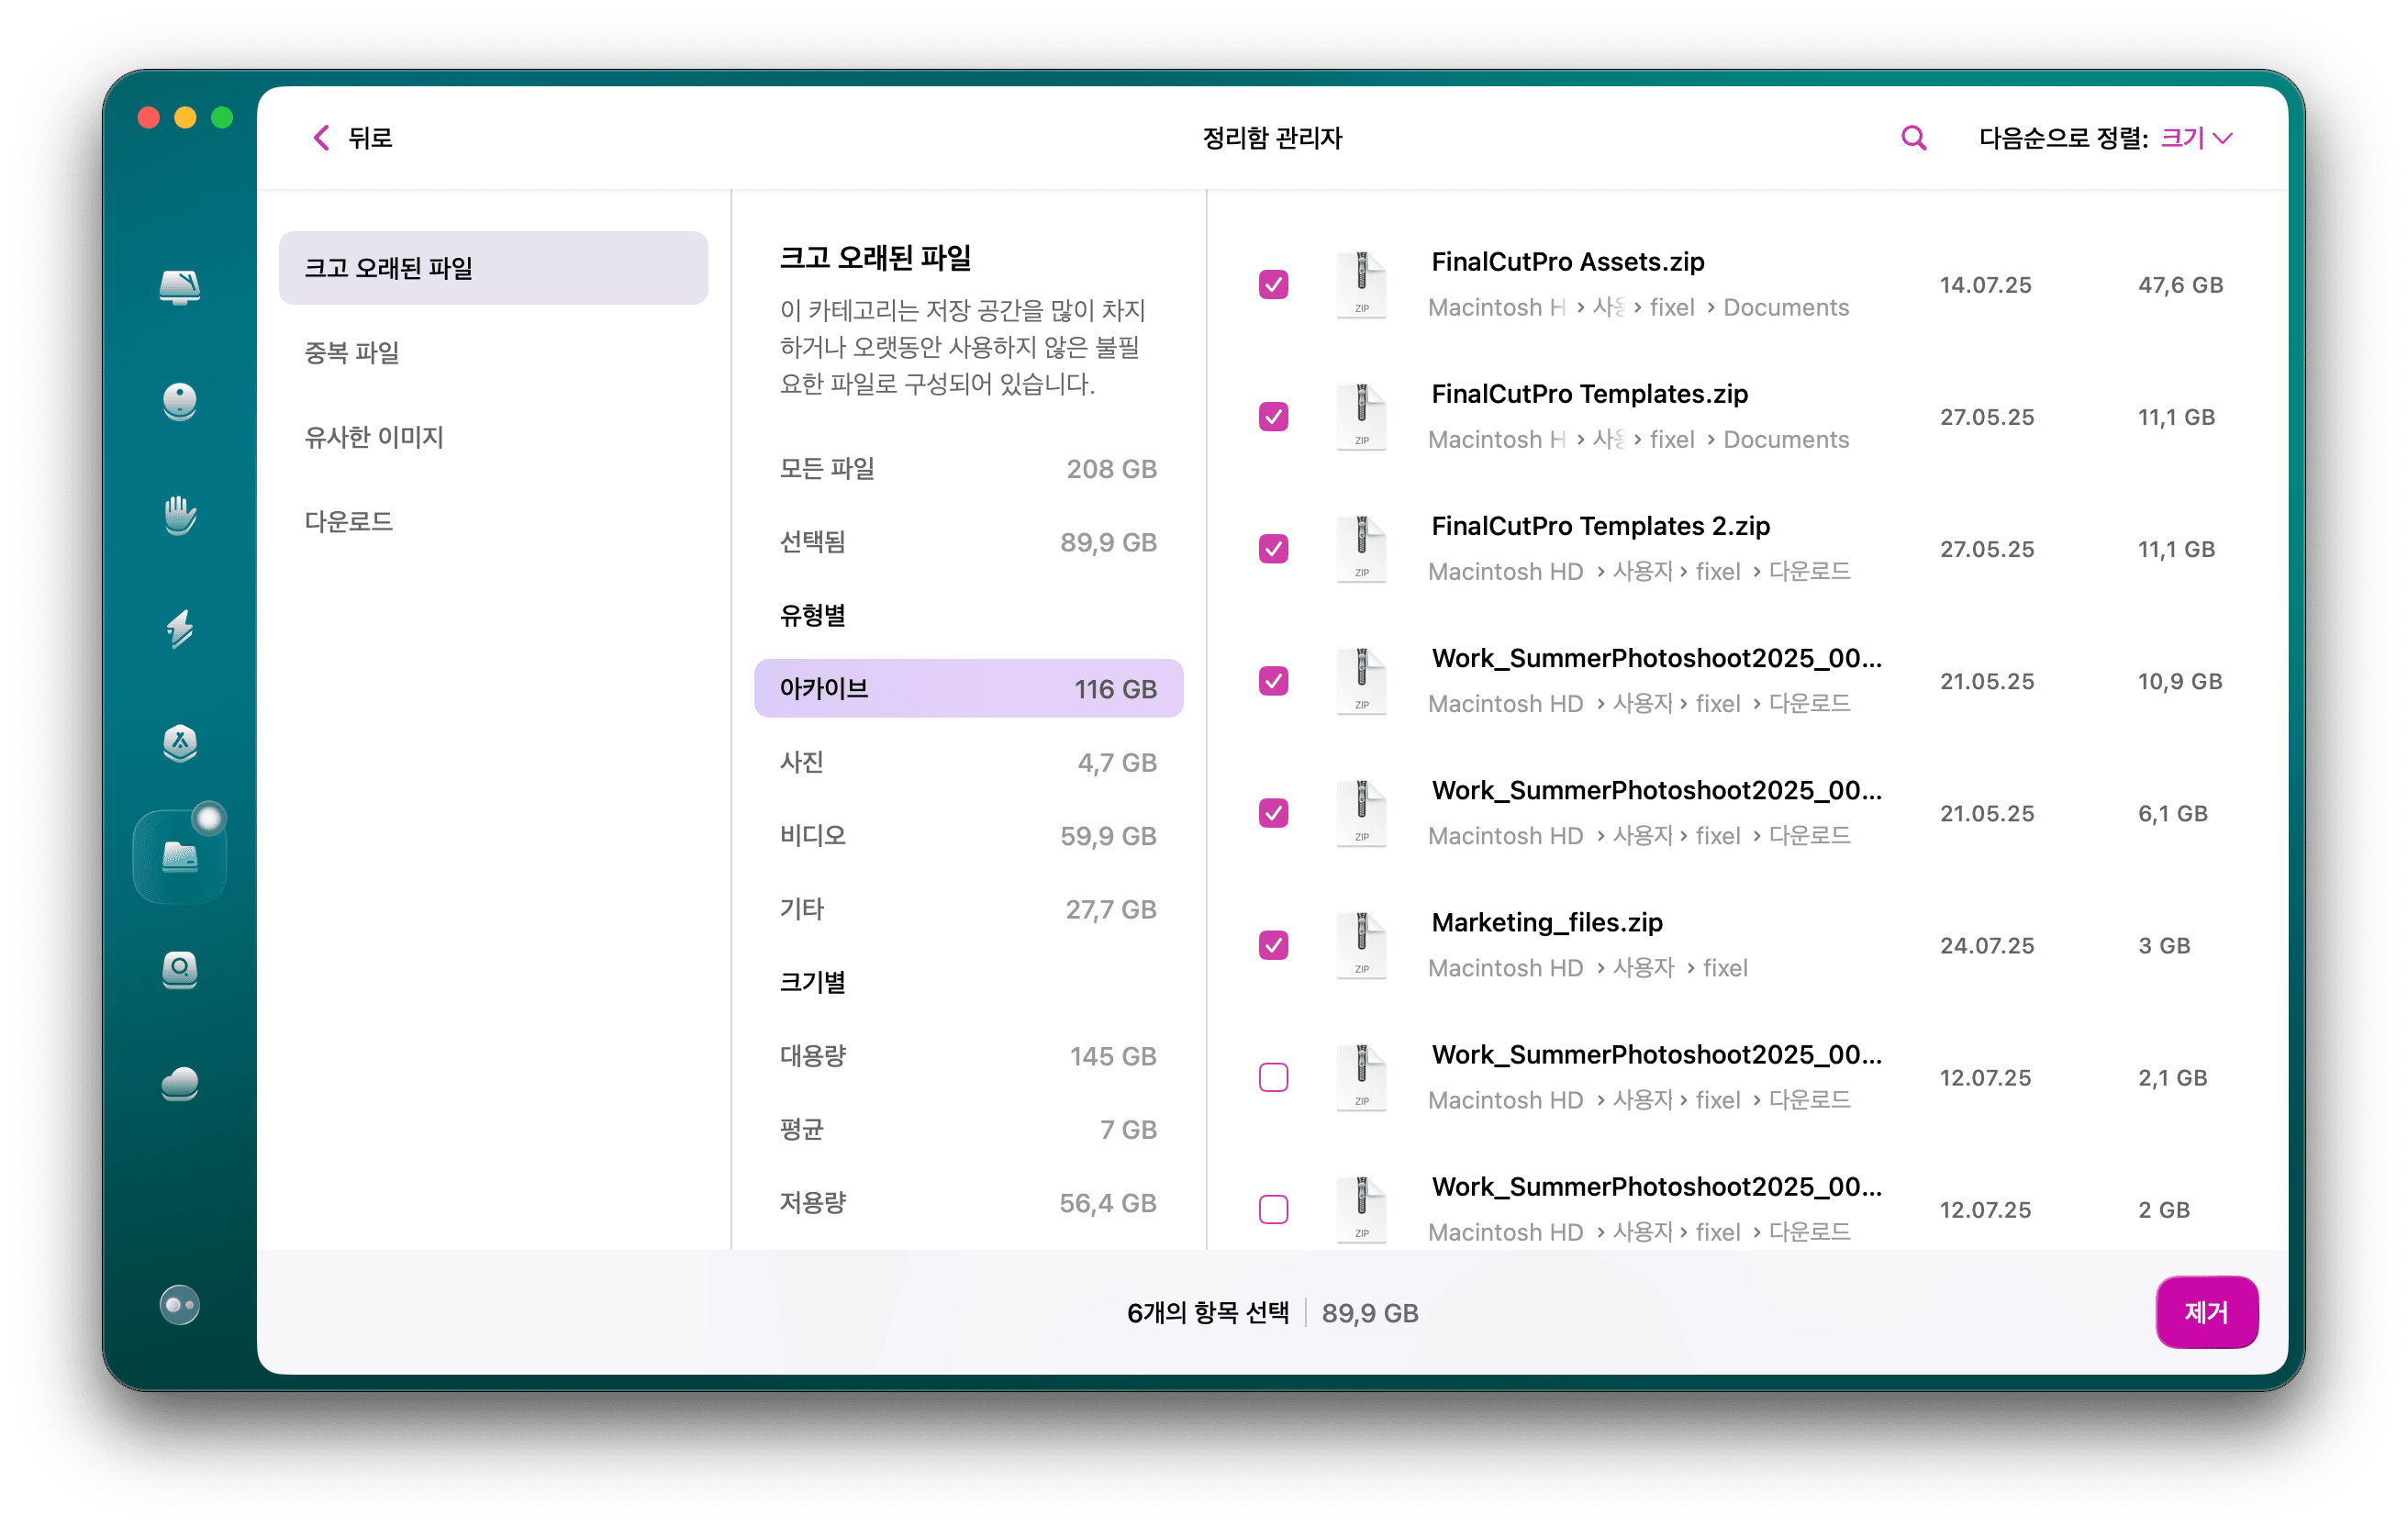Go back using the 뒤로 chevron
This screenshot has width=2408, height=1527.
322,138
